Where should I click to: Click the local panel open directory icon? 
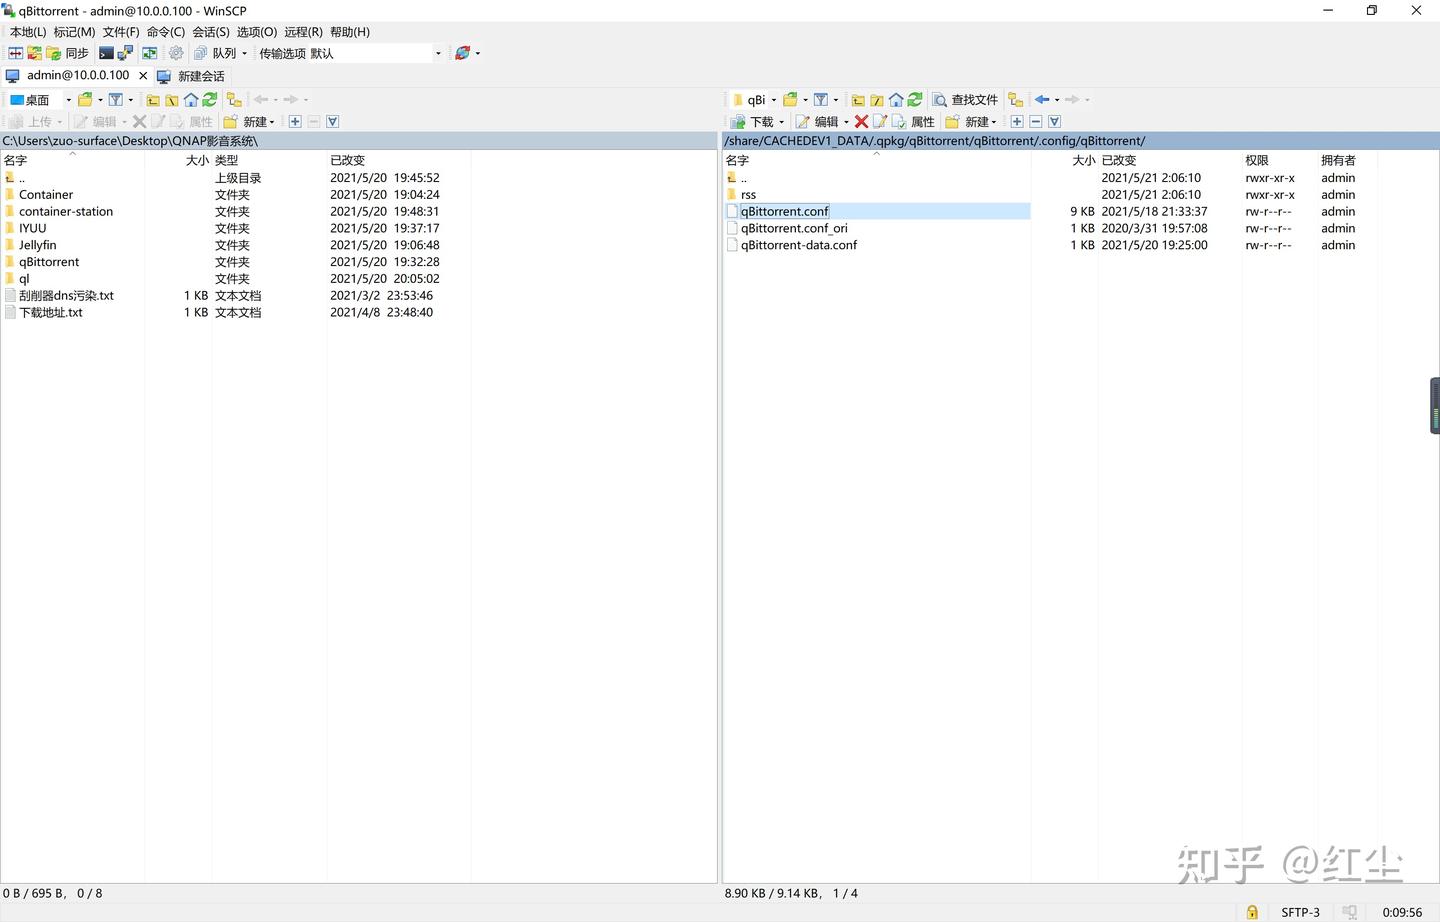point(86,99)
